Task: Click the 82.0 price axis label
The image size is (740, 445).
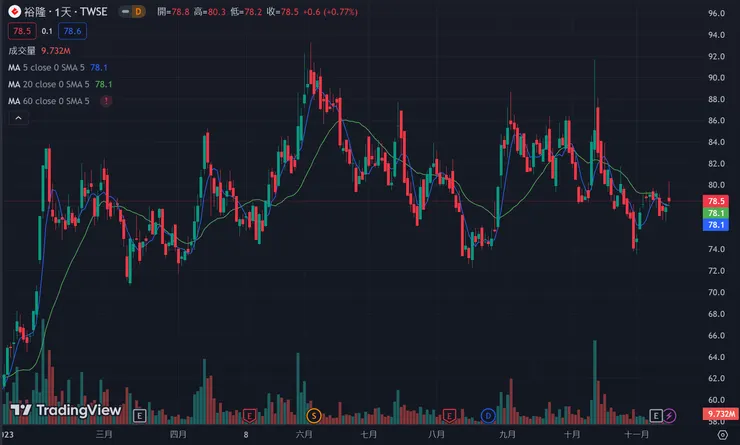Action: (716, 164)
